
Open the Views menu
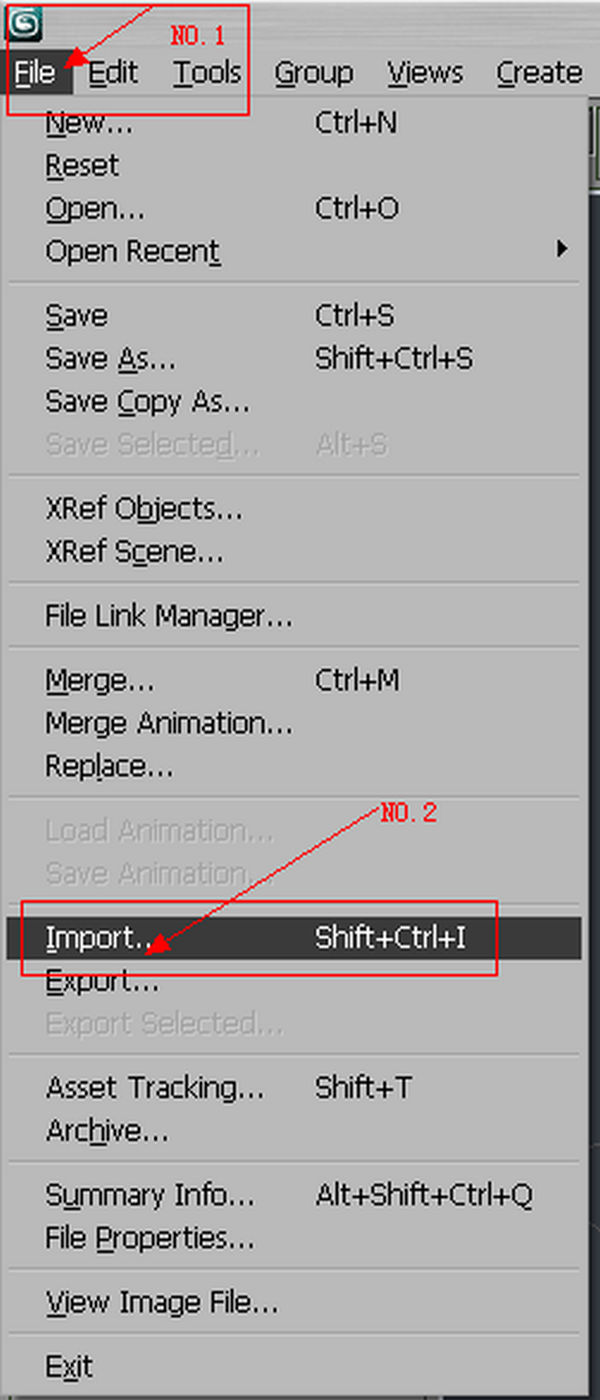click(x=427, y=73)
